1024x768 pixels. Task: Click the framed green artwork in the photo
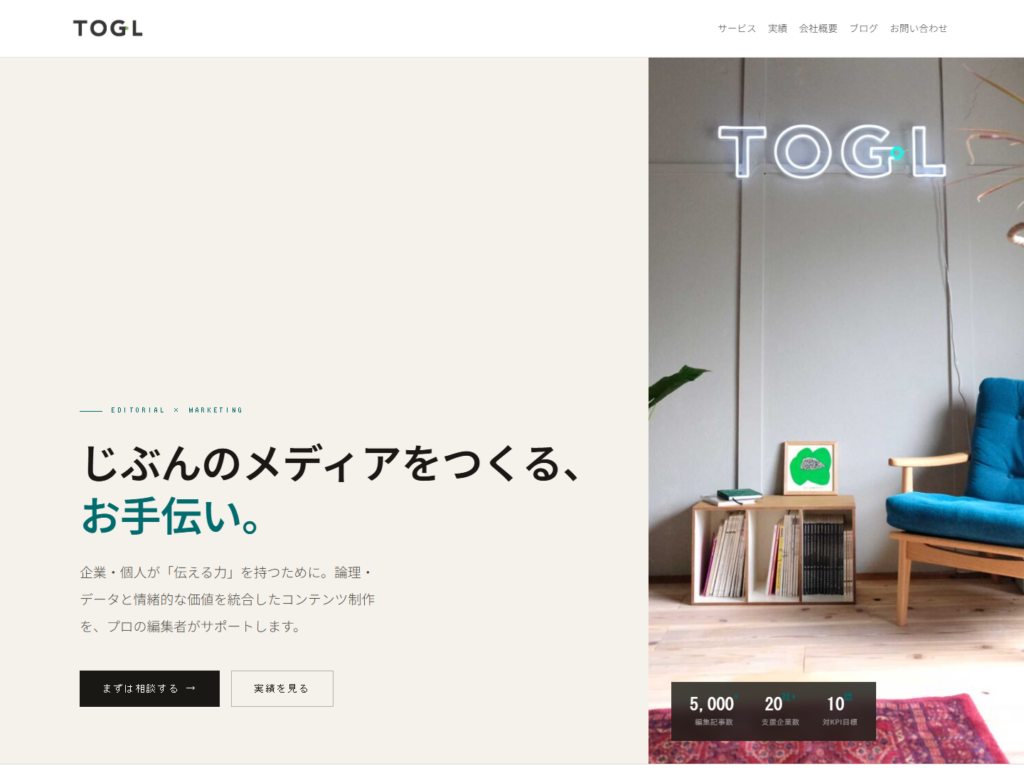(810, 468)
